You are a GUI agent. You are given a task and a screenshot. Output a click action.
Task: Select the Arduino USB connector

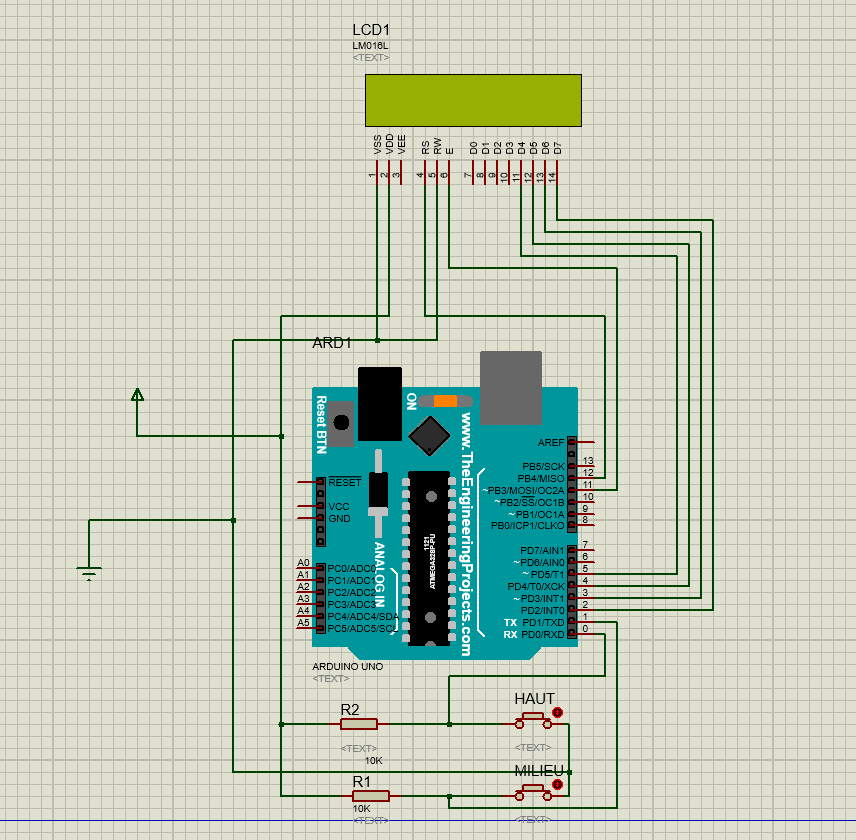pos(511,388)
